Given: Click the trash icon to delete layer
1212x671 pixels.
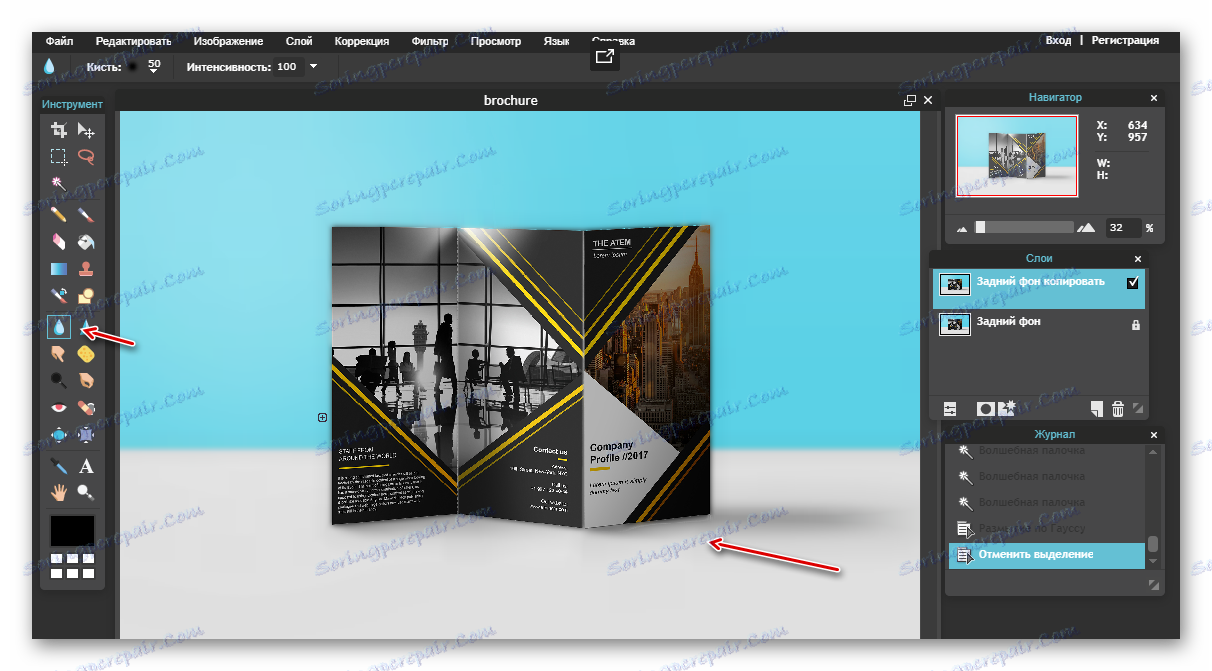Looking at the screenshot, I should point(1118,409).
